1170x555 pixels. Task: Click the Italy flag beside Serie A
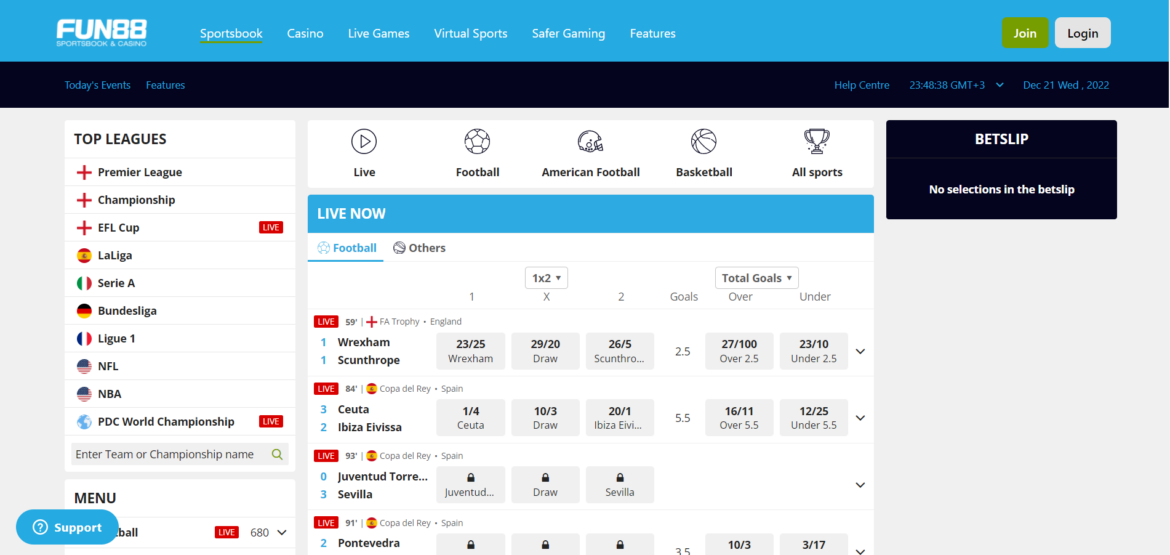(x=84, y=283)
